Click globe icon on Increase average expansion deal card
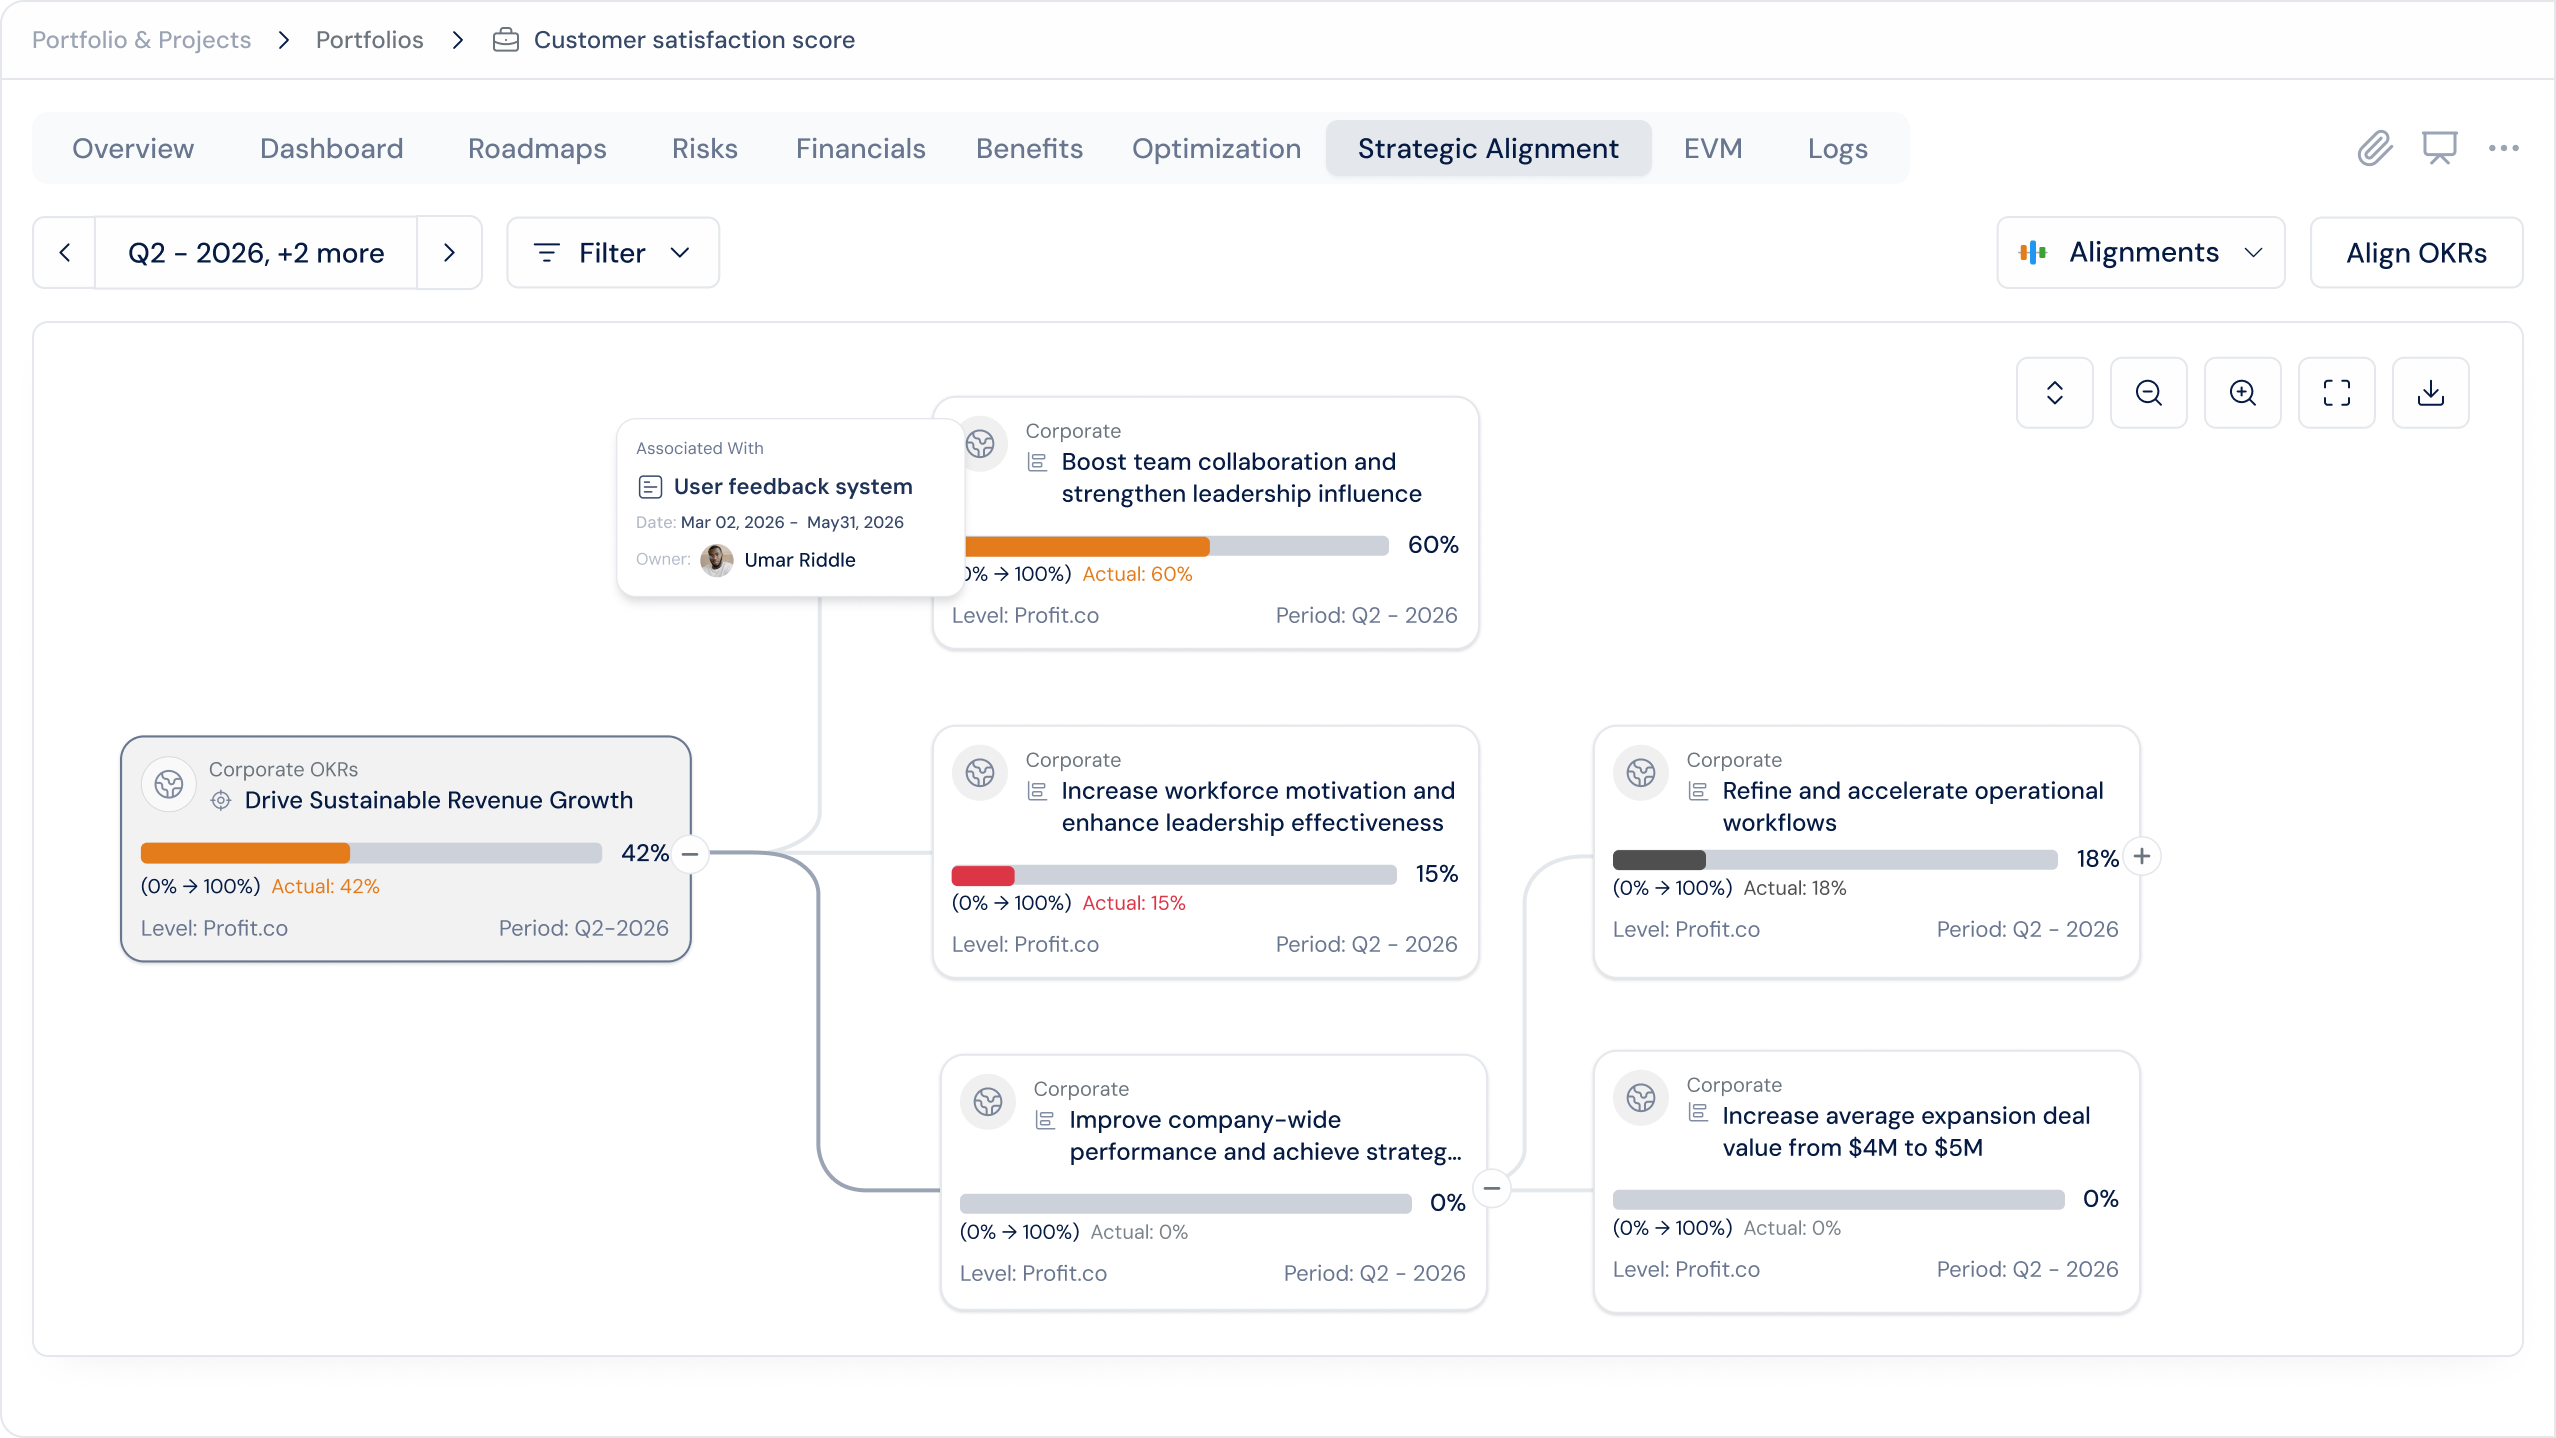The image size is (2556, 1438). [1641, 1098]
